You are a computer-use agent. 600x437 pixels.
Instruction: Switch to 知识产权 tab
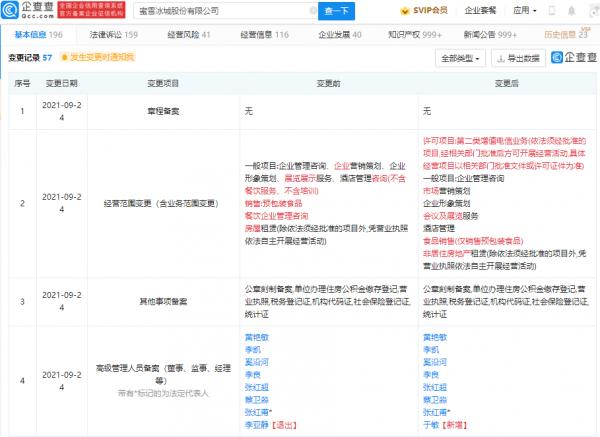pos(415,35)
